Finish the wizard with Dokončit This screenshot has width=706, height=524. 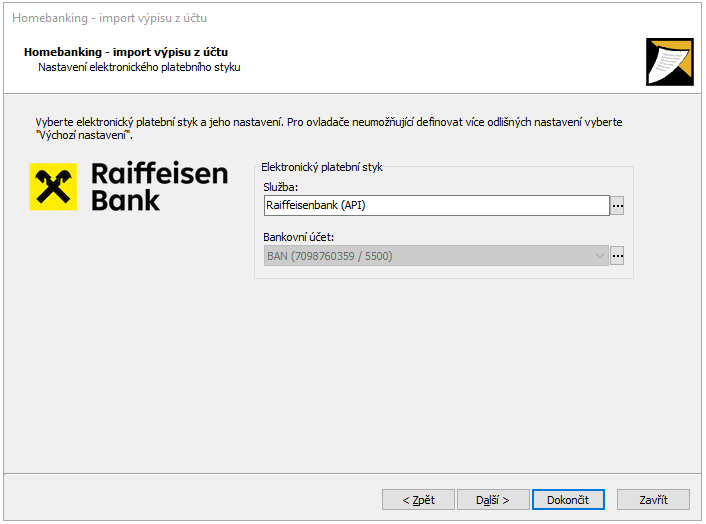coord(568,500)
